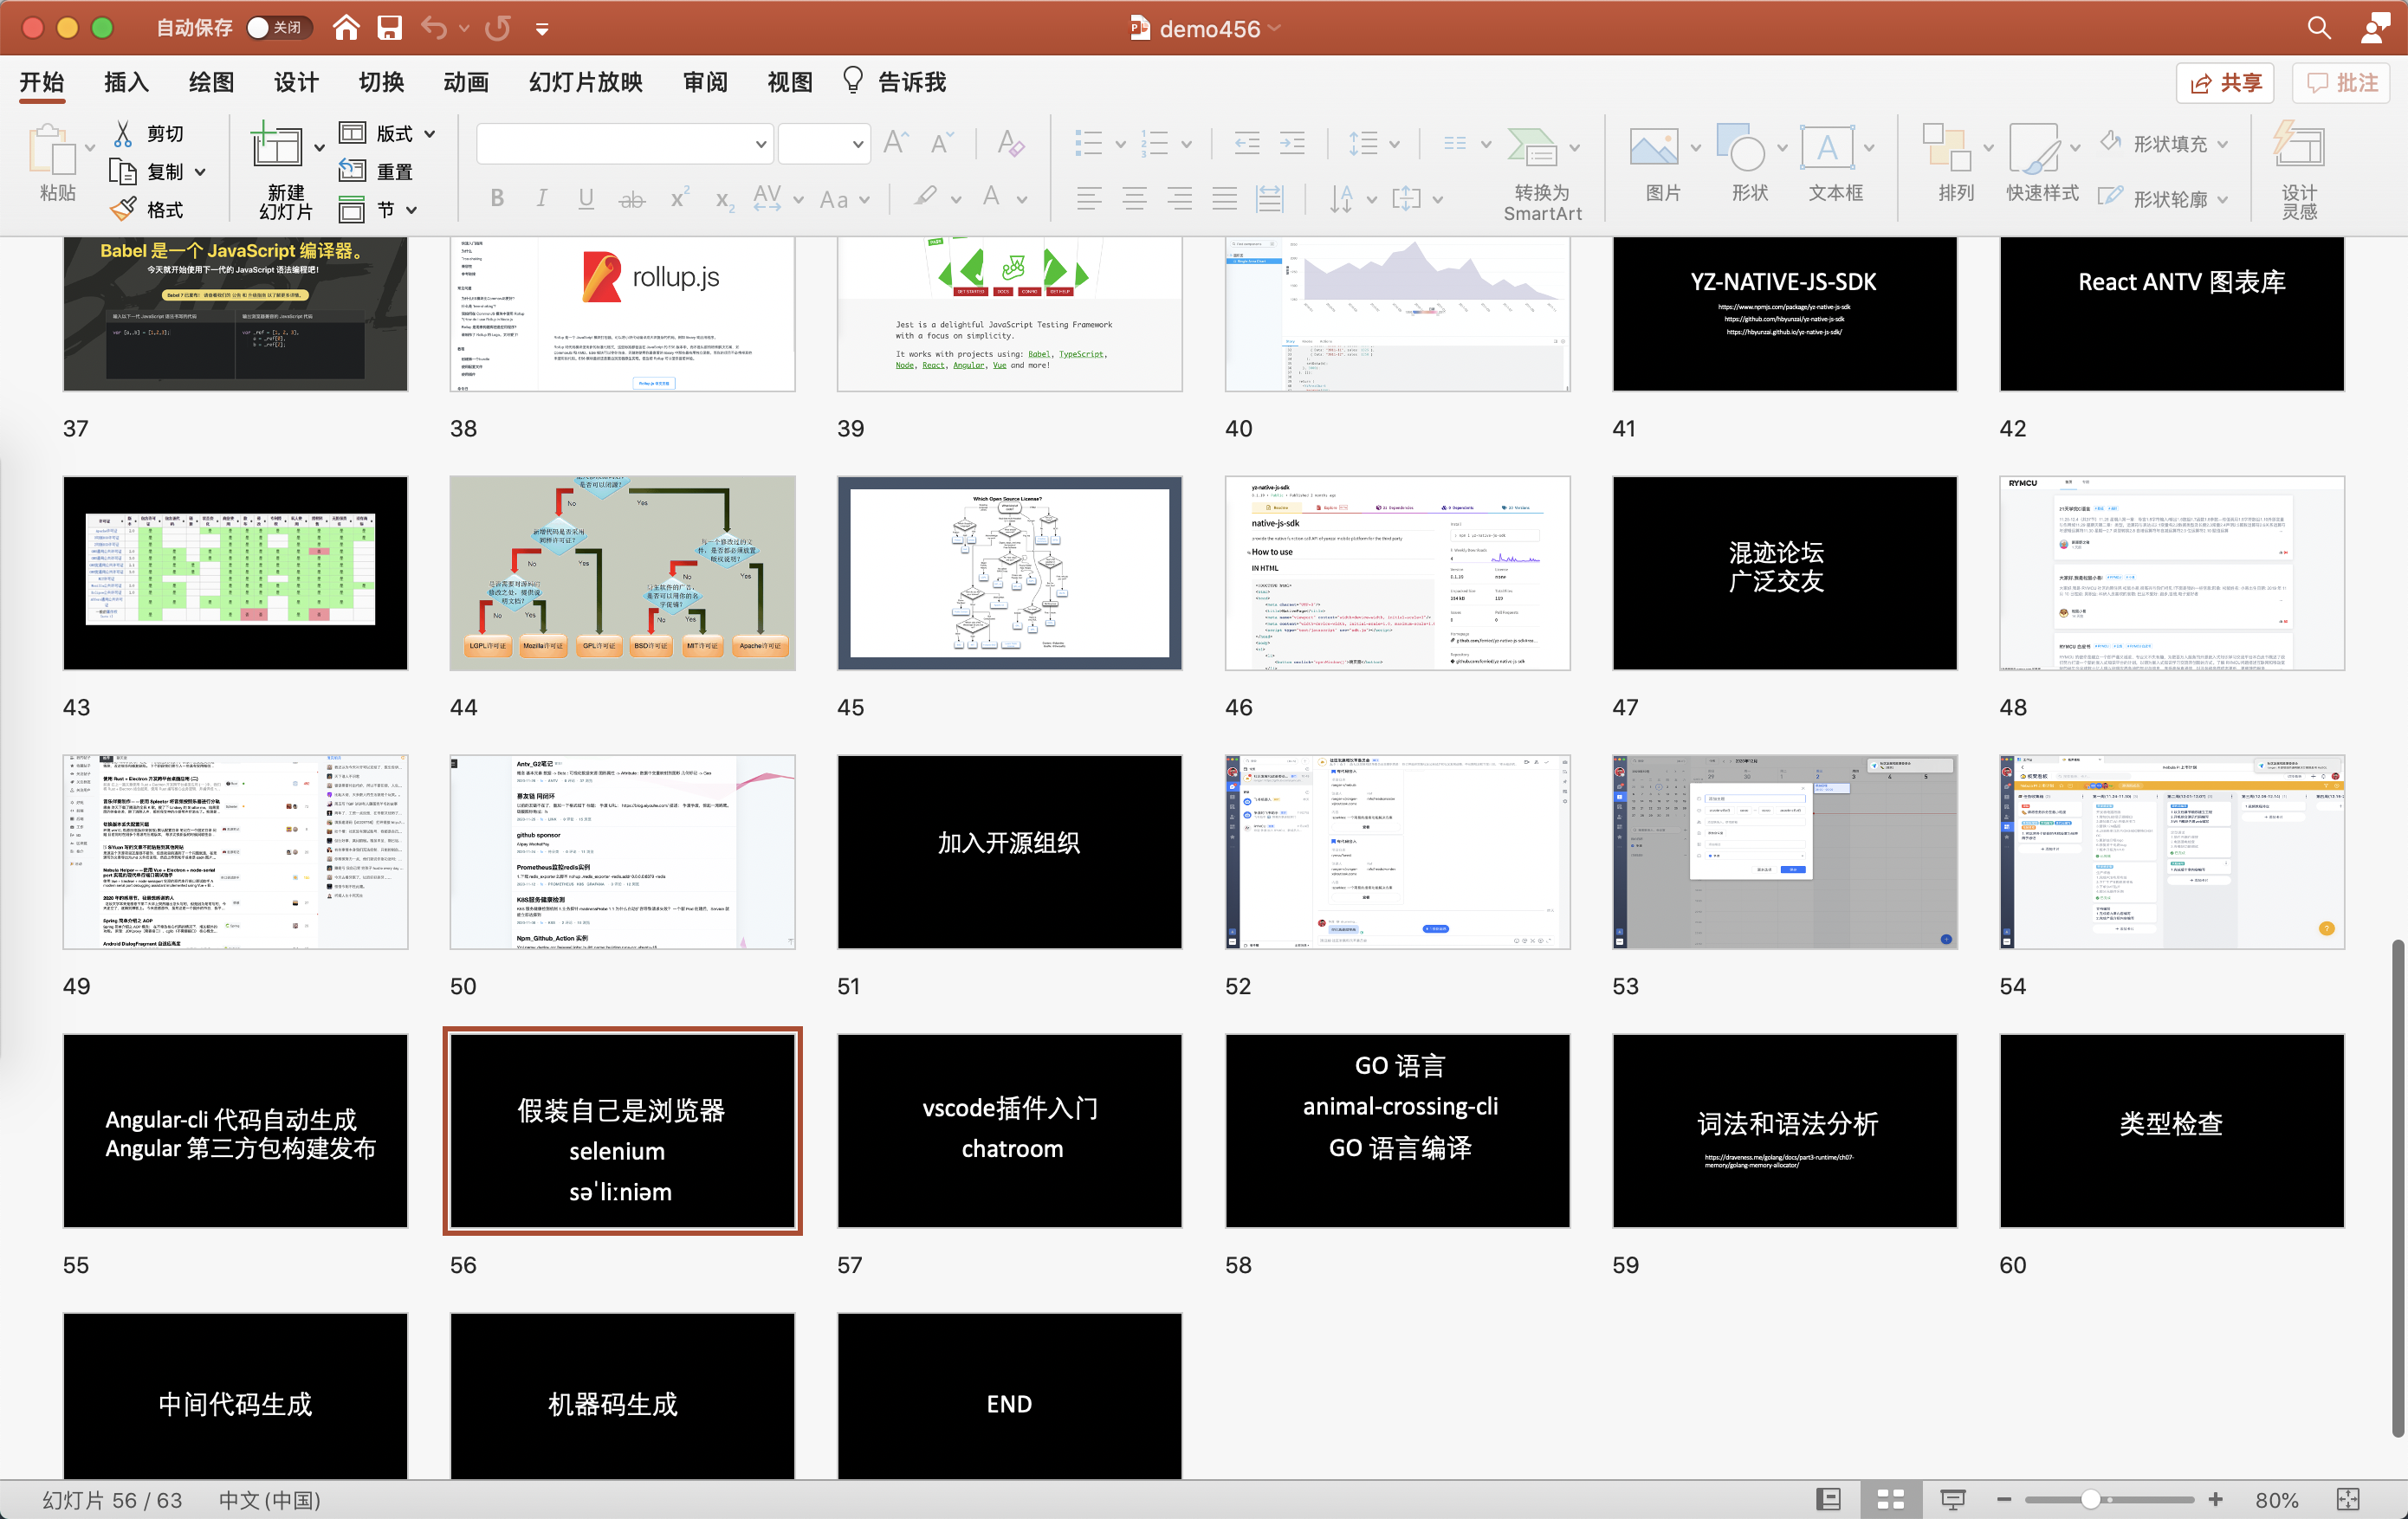Click the Share (共享) button

[x=2225, y=82]
